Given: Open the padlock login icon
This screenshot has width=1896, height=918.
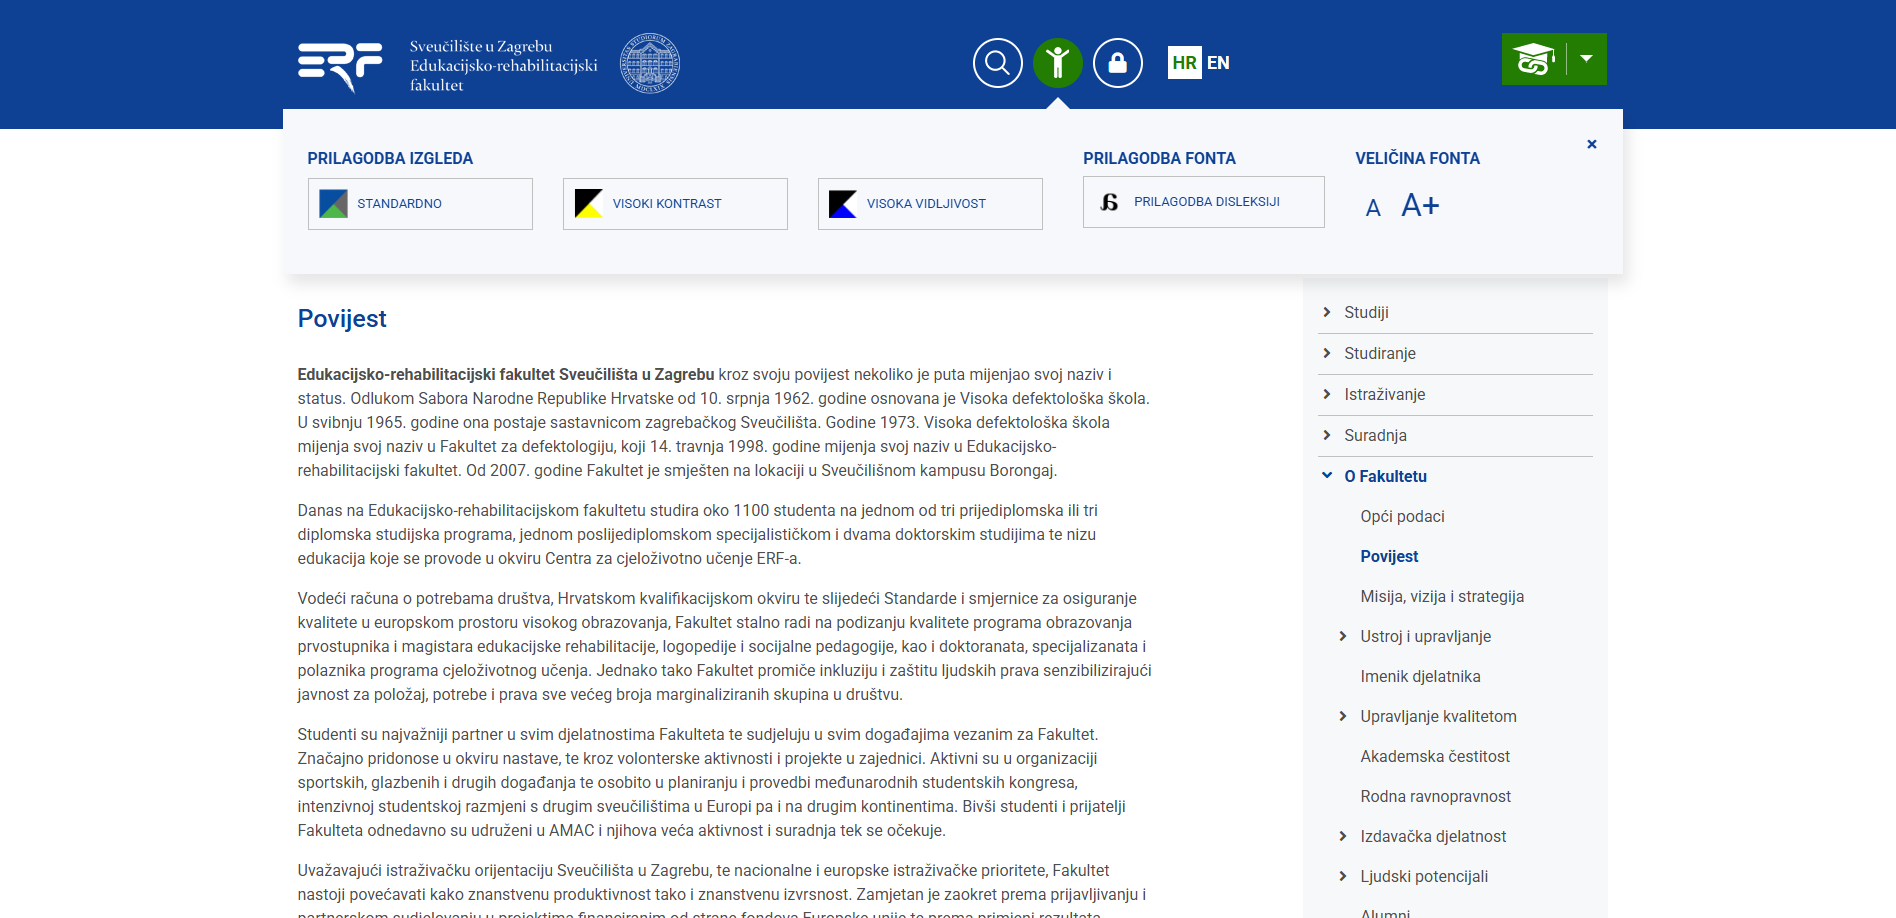Looking at the screenshot, I should (x=1118, y=63).
